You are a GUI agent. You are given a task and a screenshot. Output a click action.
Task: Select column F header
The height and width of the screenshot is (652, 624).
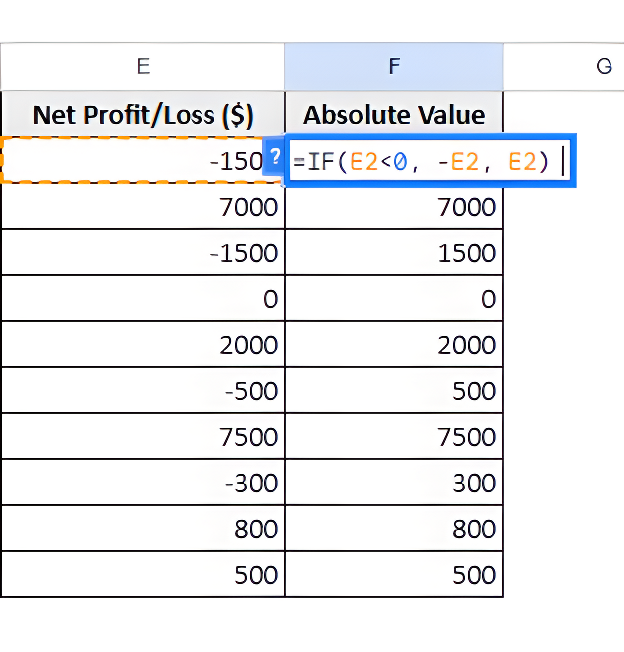394,67
